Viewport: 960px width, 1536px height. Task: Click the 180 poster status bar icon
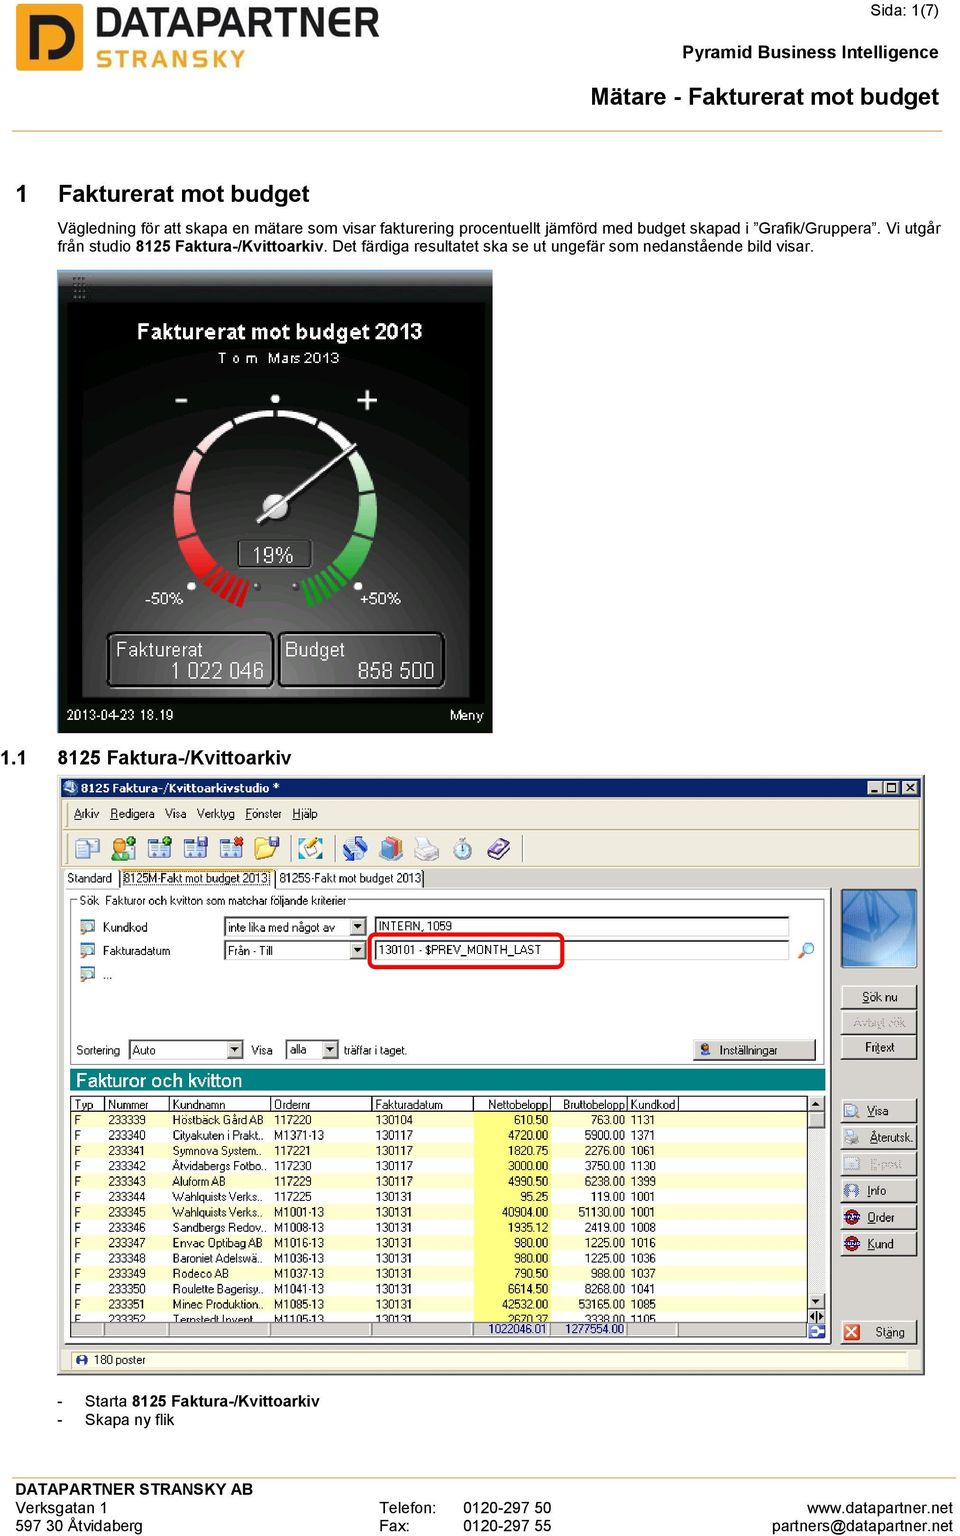click(x=82, y=1360)
